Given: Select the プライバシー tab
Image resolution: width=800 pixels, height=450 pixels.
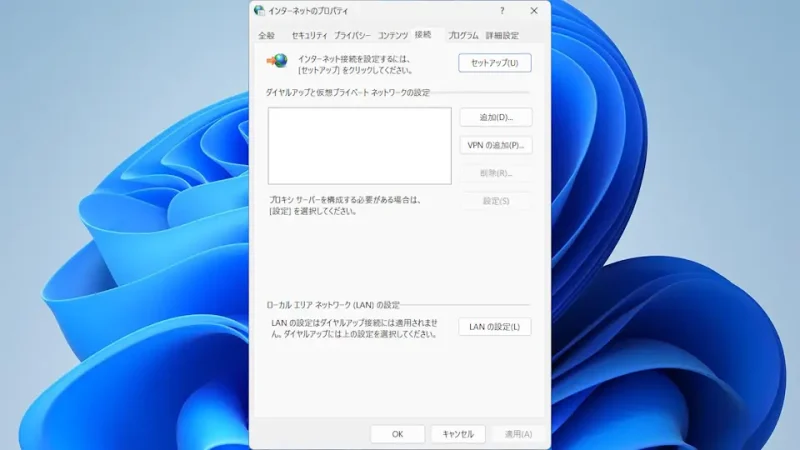Looking at the screenshot, I should click(353, 35).
